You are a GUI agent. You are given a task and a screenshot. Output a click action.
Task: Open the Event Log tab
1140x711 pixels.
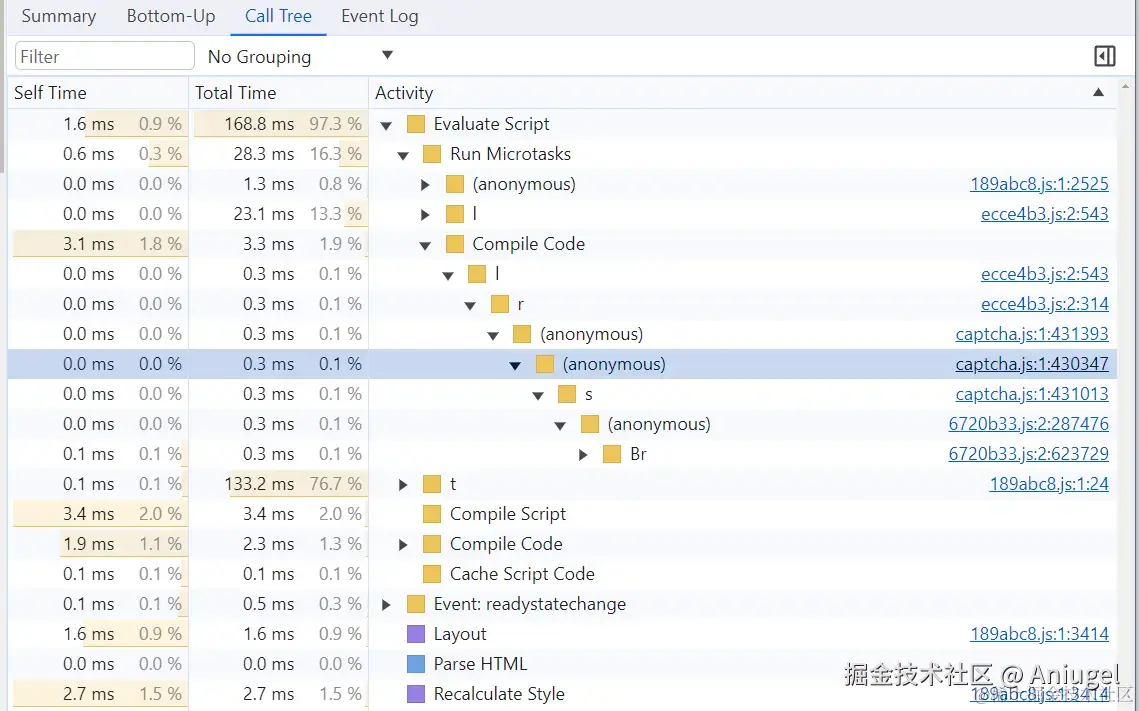click(x=380, y=16)
